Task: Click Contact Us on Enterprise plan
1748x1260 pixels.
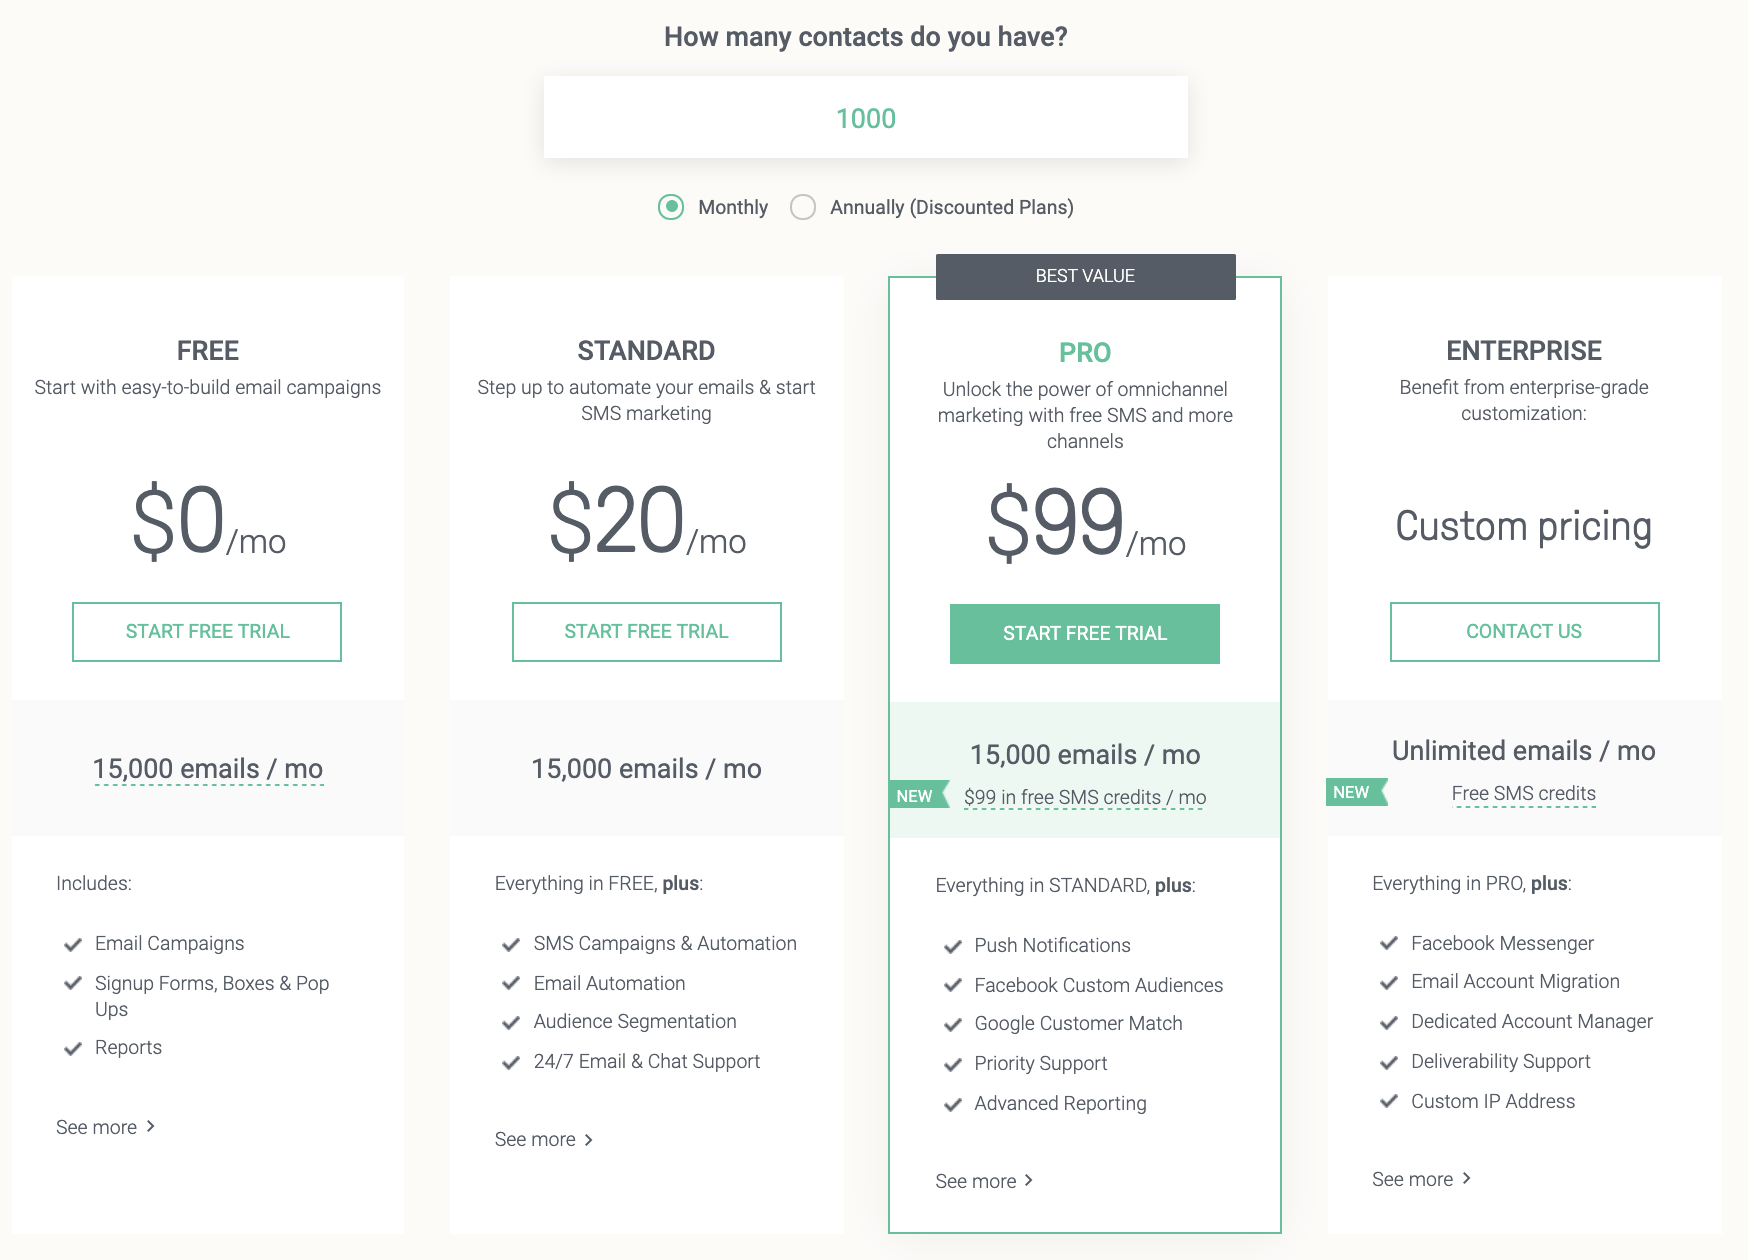Action: coord(1525,632)
